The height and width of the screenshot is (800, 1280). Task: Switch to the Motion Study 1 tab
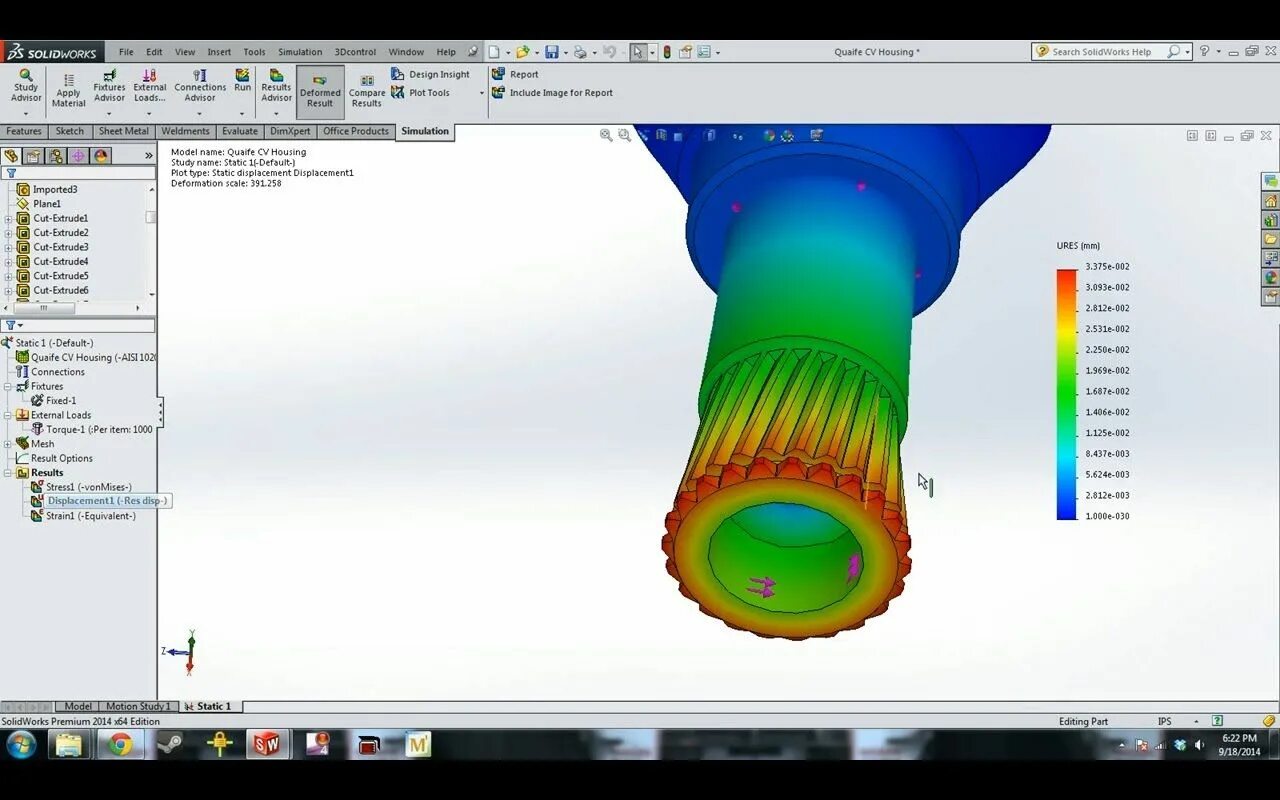click(x=137, y=706)
